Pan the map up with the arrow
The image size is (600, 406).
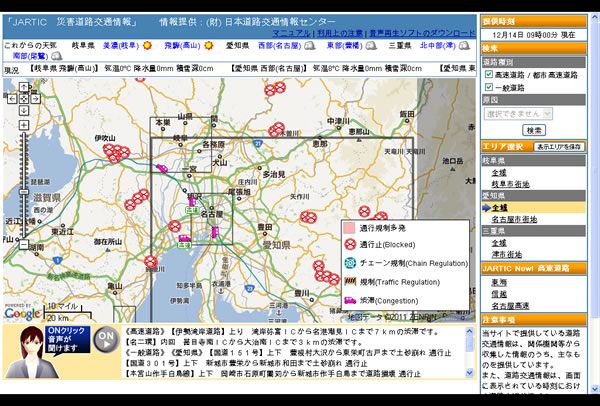24,88
